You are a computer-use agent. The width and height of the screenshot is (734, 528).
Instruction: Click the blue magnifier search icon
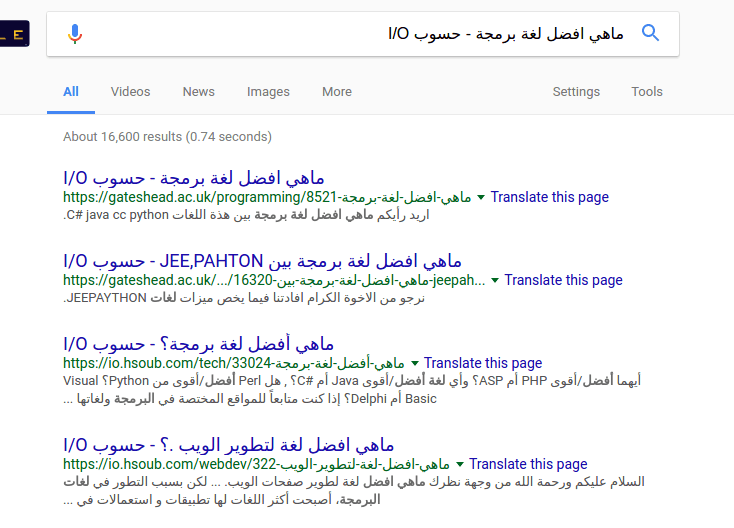point(650,33)
